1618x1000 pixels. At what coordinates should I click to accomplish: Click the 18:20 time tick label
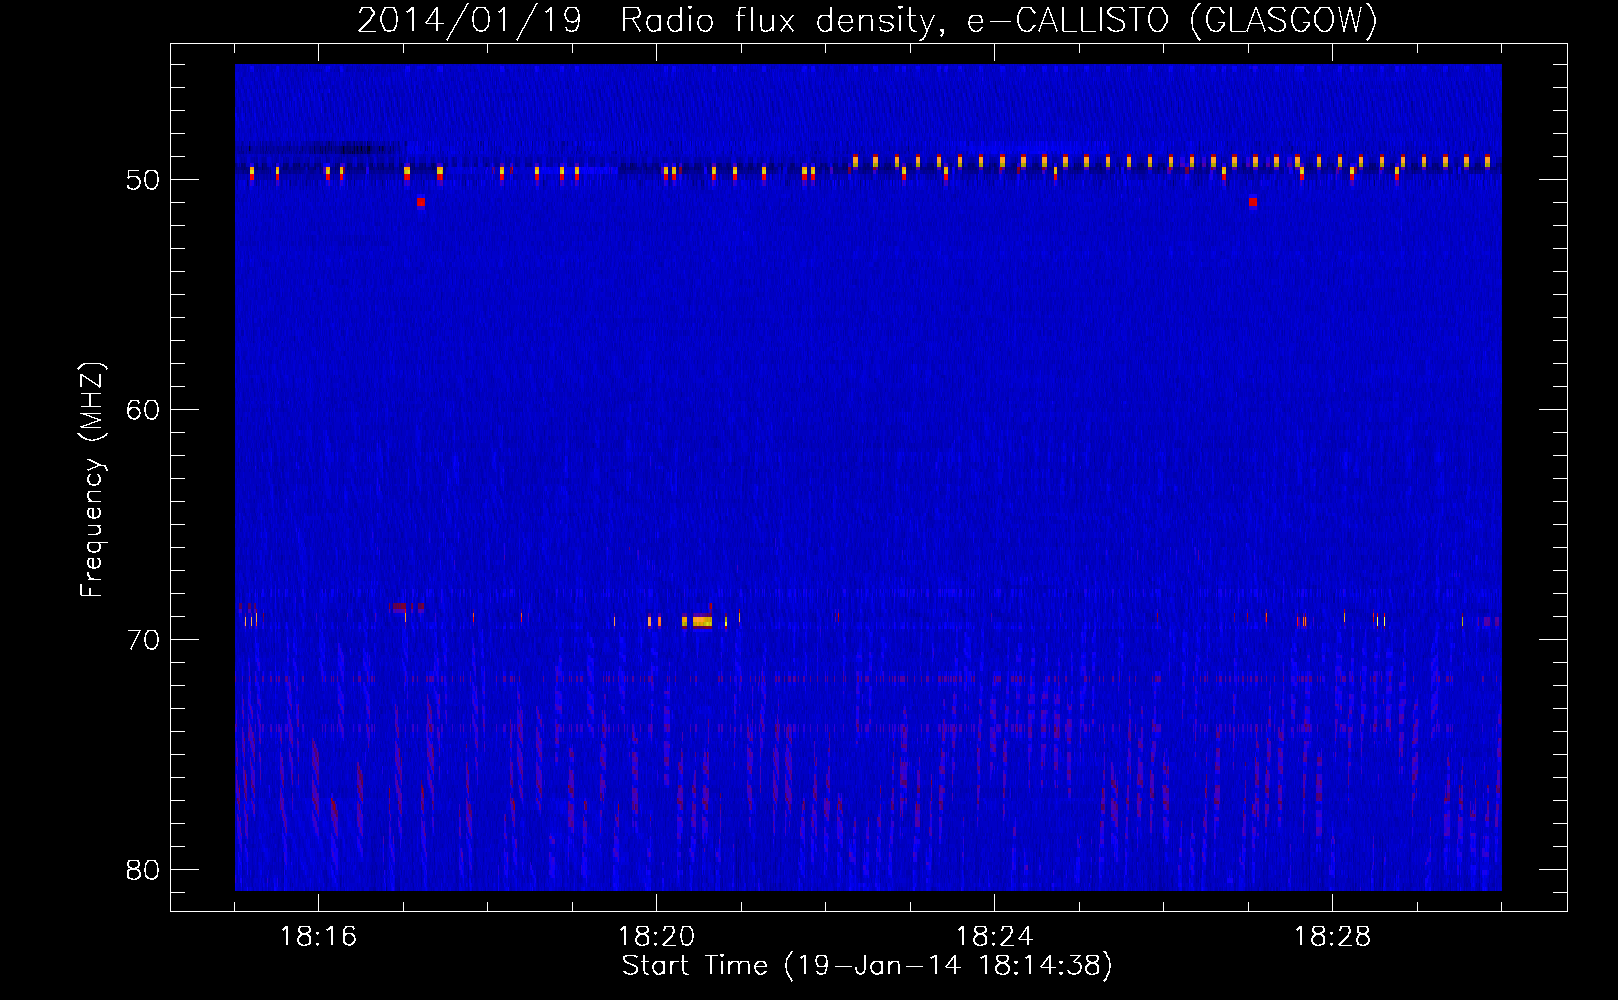click(656, 937)
